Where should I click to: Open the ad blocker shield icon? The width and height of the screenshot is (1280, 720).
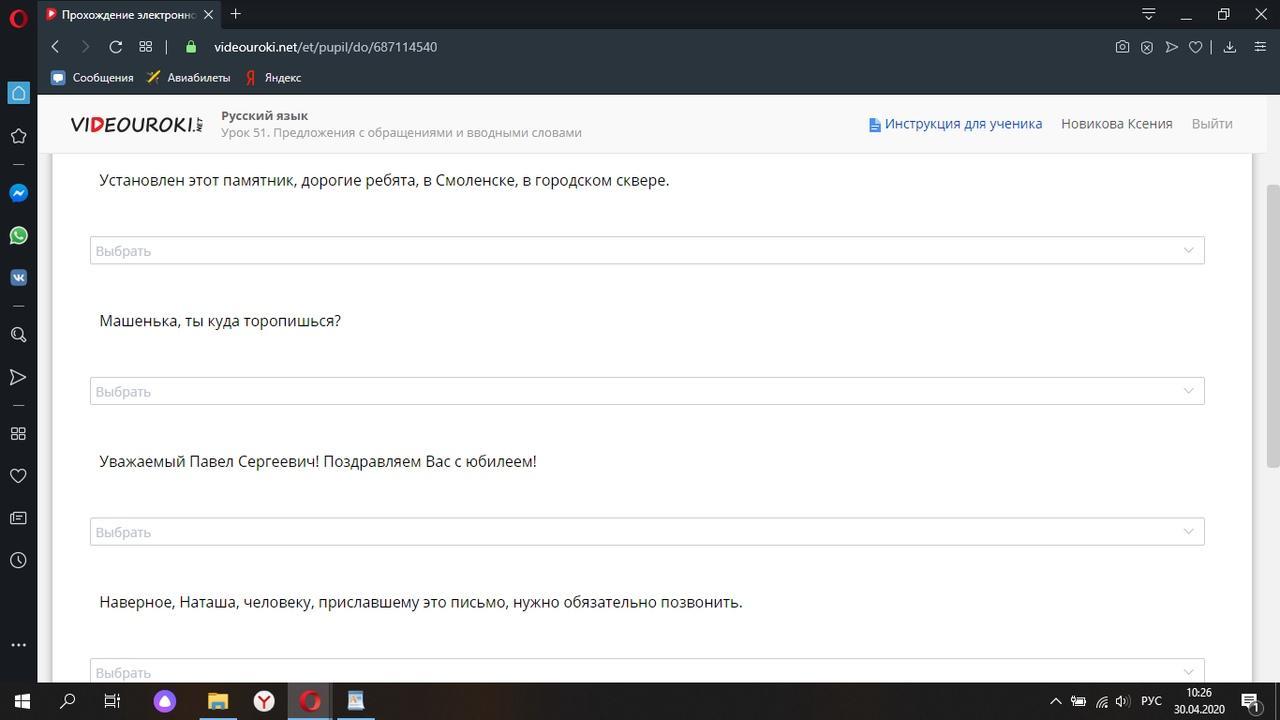pos(1147,47)
